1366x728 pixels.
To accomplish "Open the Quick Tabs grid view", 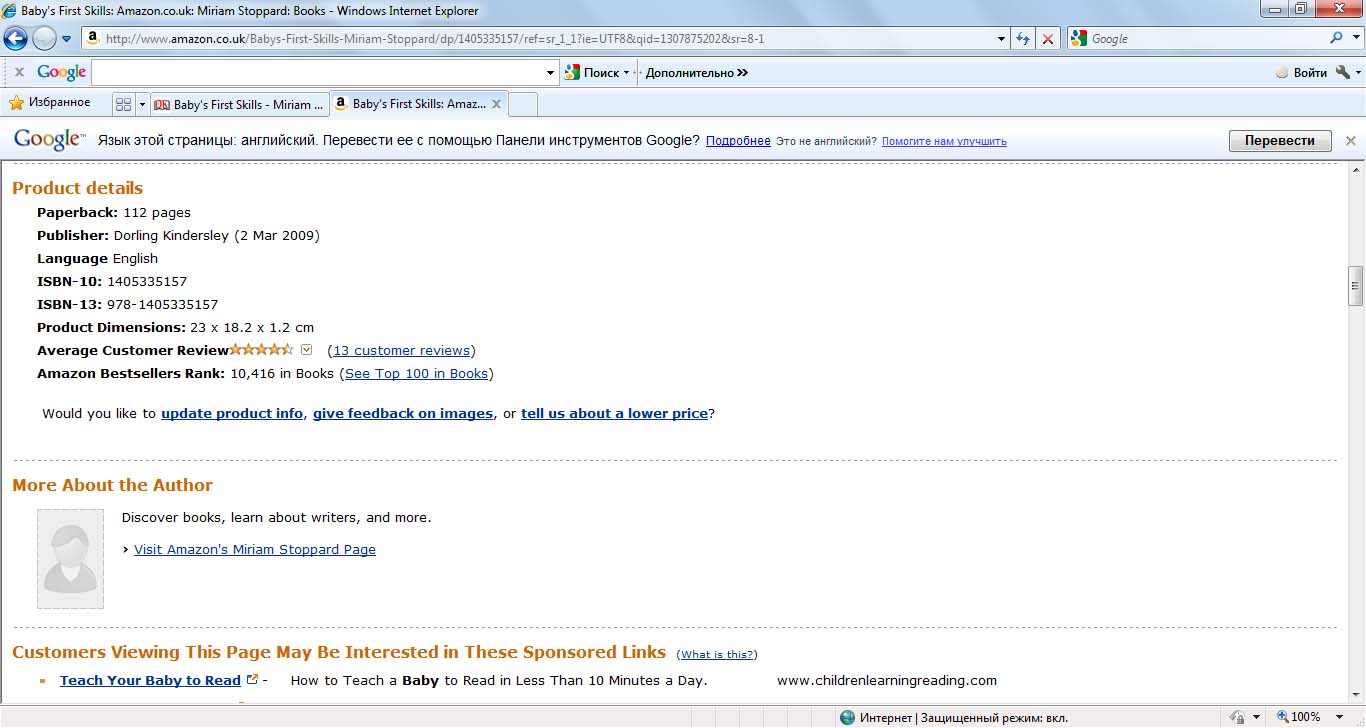I will pyautogui.click(x=124, y=104).
